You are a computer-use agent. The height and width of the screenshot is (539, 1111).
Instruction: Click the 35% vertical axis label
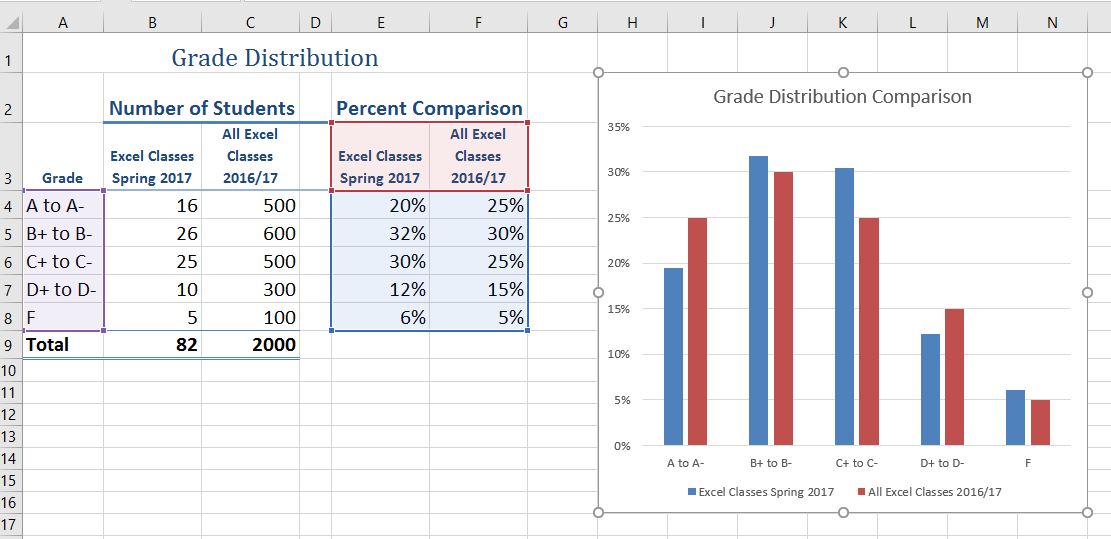coord(619,127)
